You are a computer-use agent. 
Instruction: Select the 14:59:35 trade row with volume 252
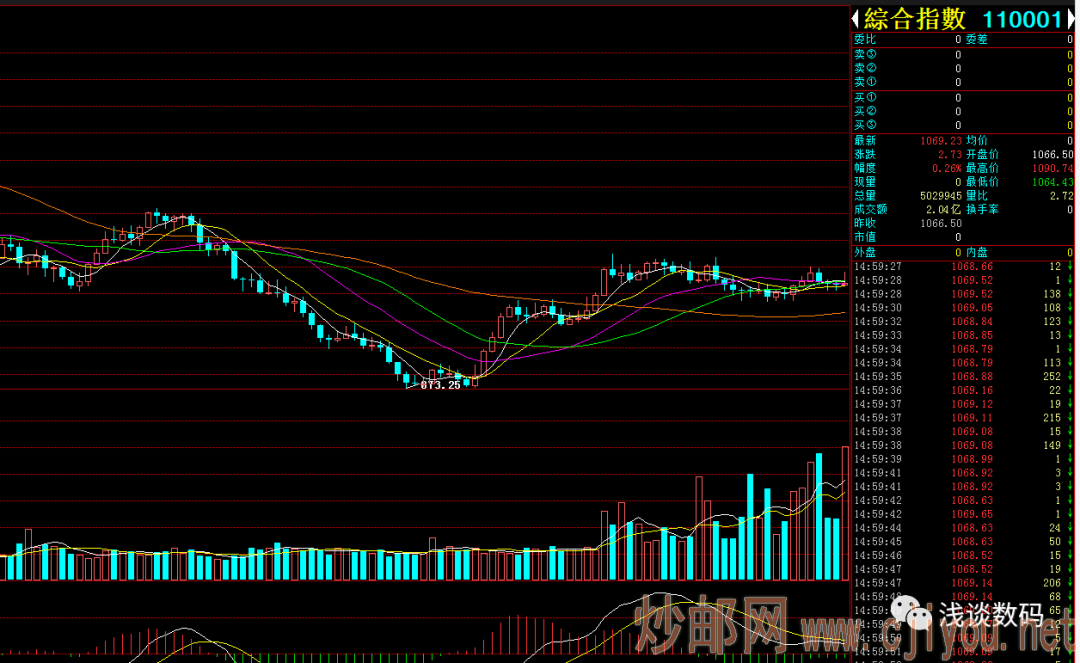click(960, 377)
